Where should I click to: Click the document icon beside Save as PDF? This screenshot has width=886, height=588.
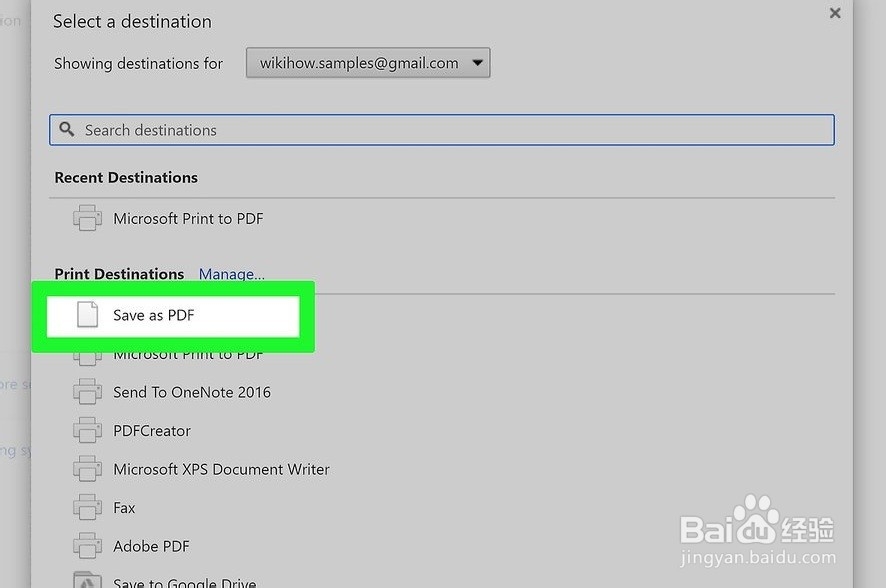(x=88, y=315)
